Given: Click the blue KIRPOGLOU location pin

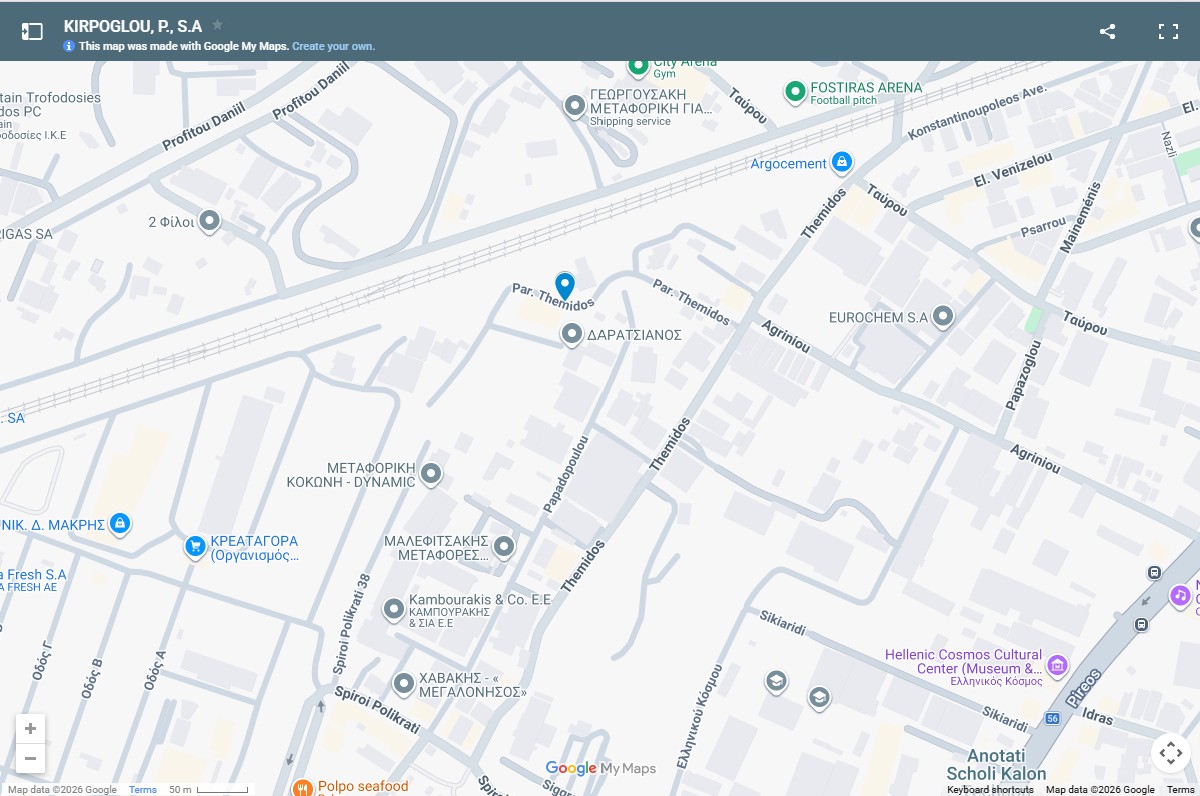Looking at the screenshot, I should [565, 286].
